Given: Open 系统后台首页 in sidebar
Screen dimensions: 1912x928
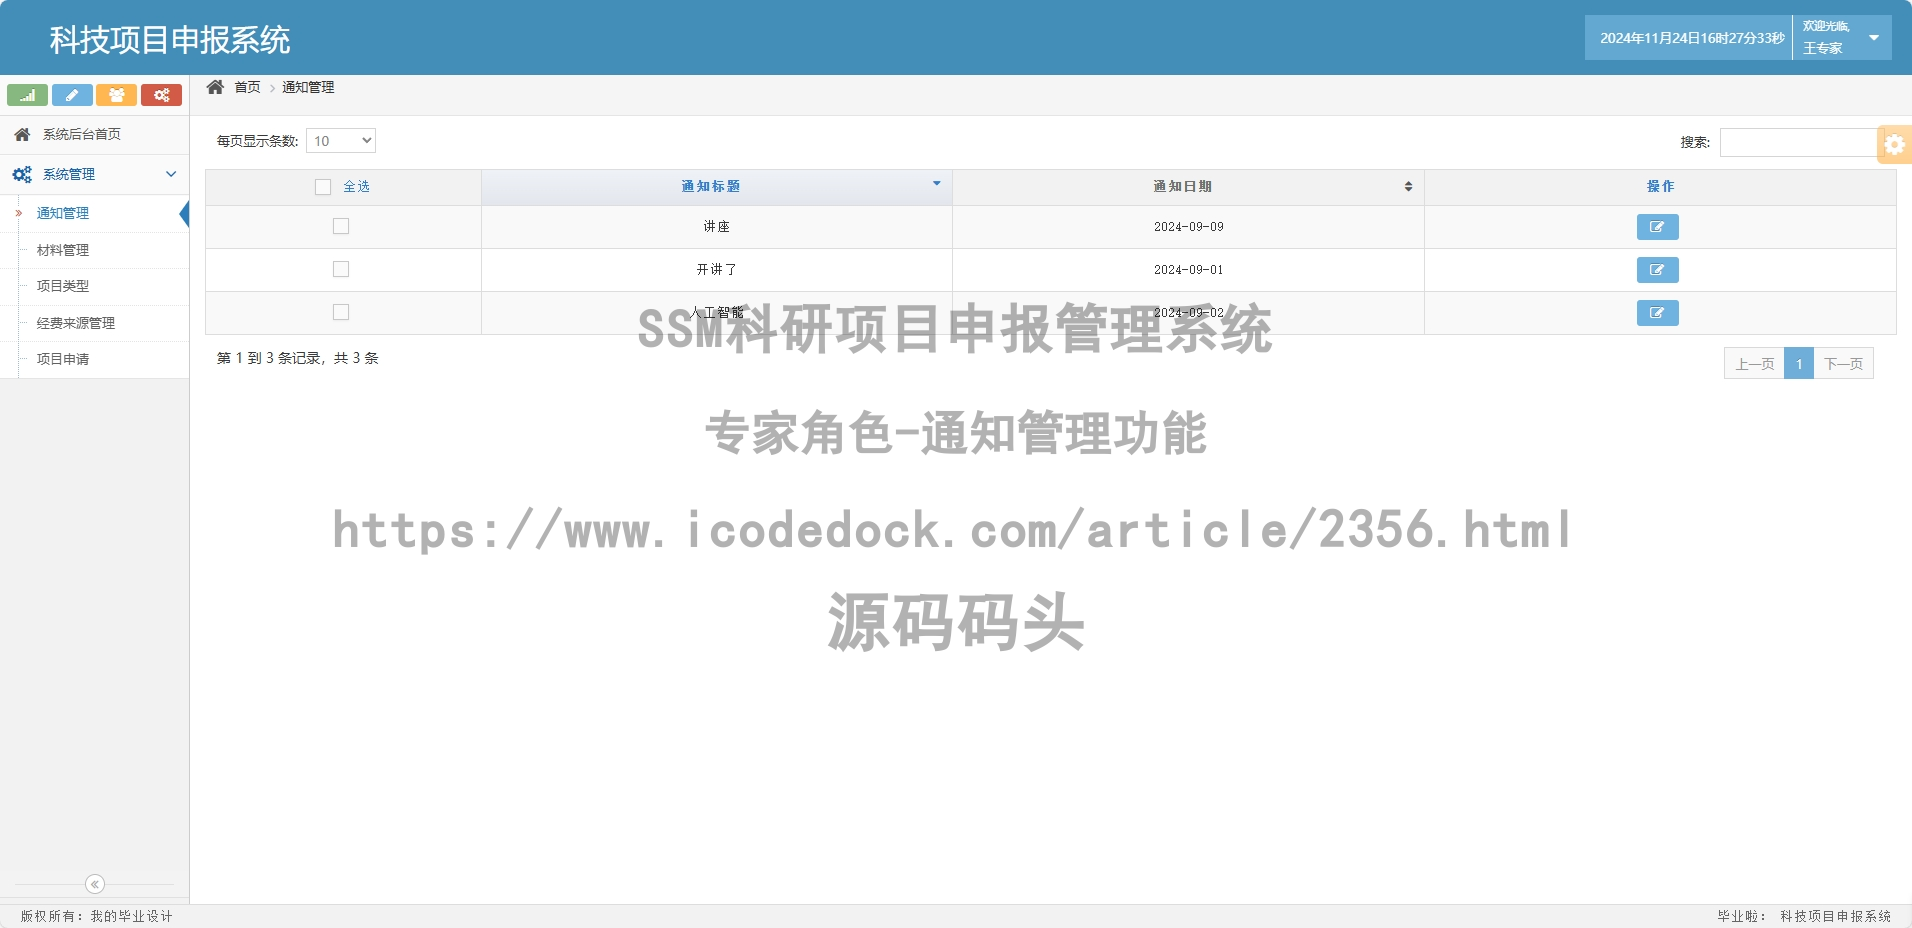Looking at the screenshot, I should [95, 134].
